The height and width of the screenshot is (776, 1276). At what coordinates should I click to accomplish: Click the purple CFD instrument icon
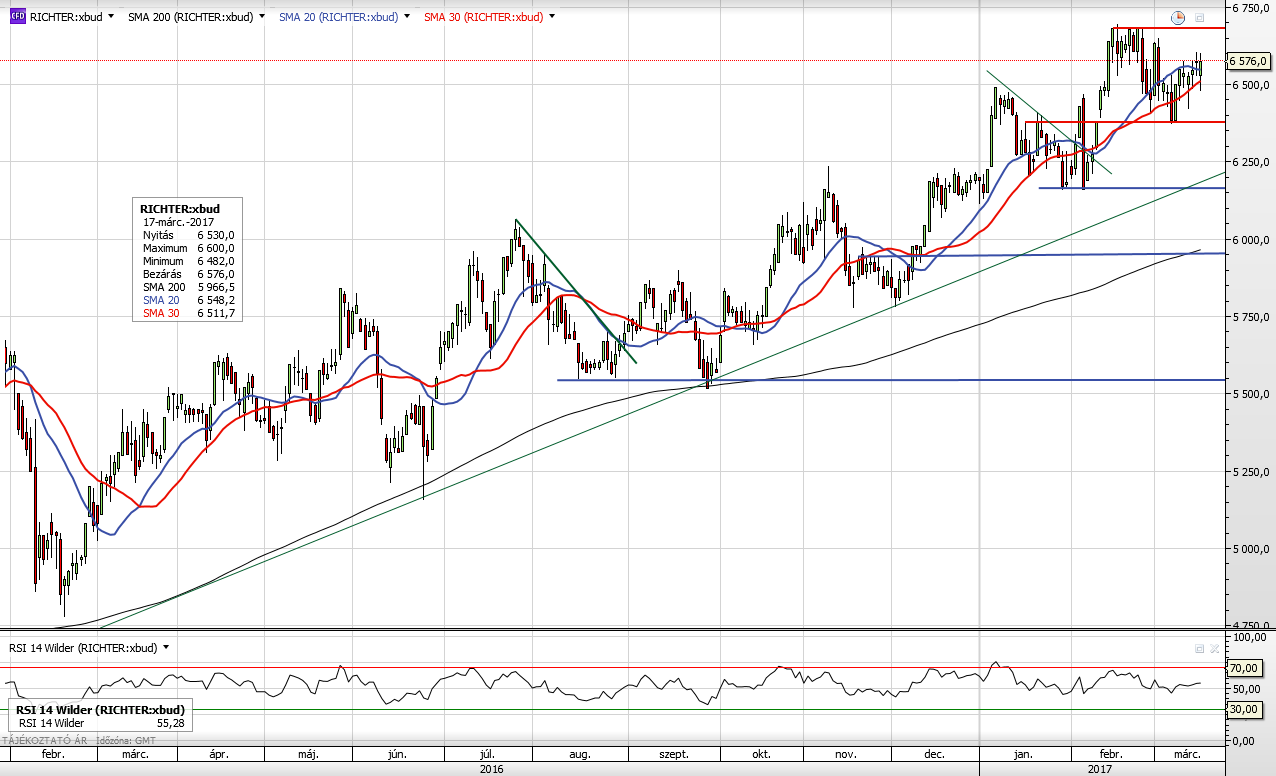coord(16,17)
